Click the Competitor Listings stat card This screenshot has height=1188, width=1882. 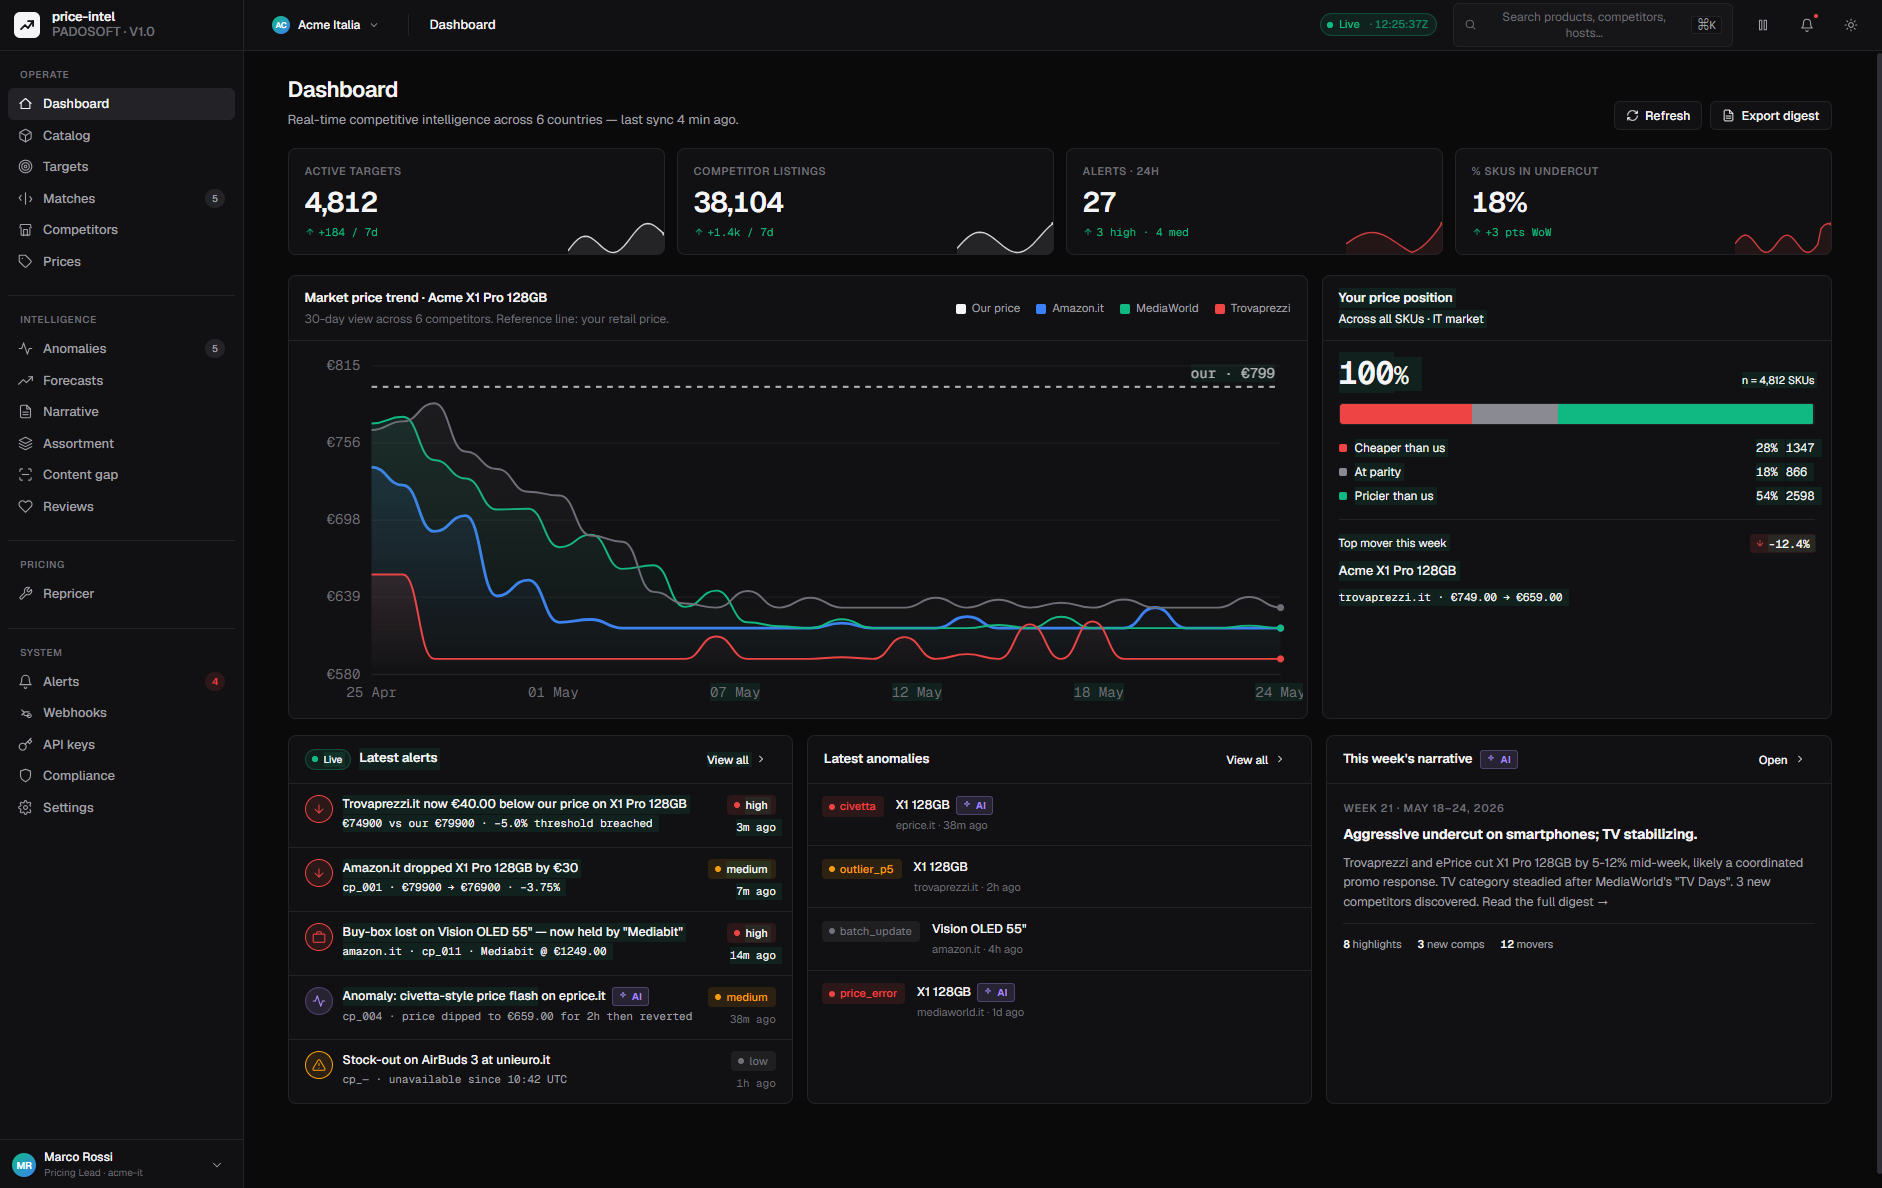(865, 202)
